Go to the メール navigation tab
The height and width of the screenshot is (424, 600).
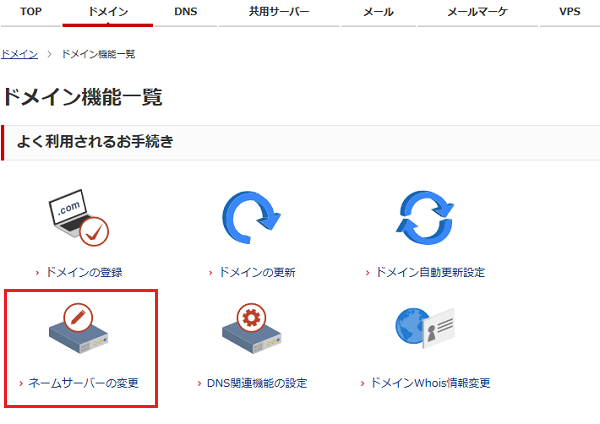pyautogui.click(x=378, y=12)
